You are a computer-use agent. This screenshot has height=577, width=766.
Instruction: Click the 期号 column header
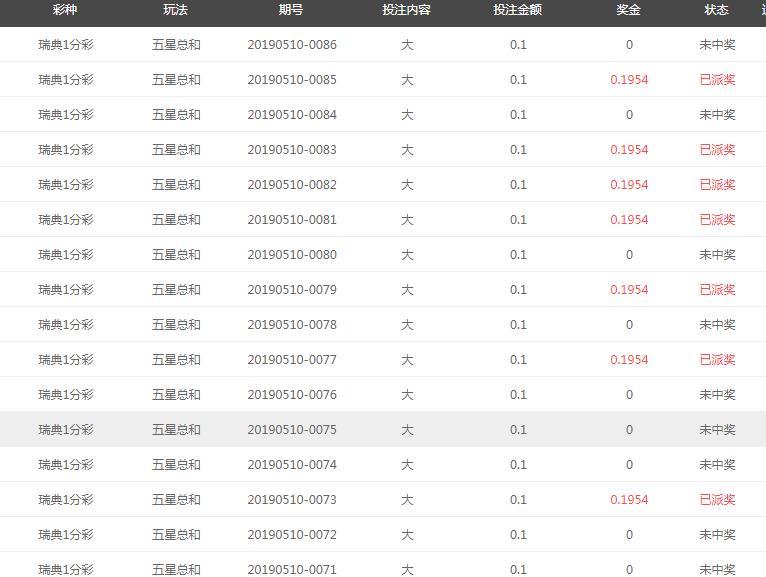point(291,10)
